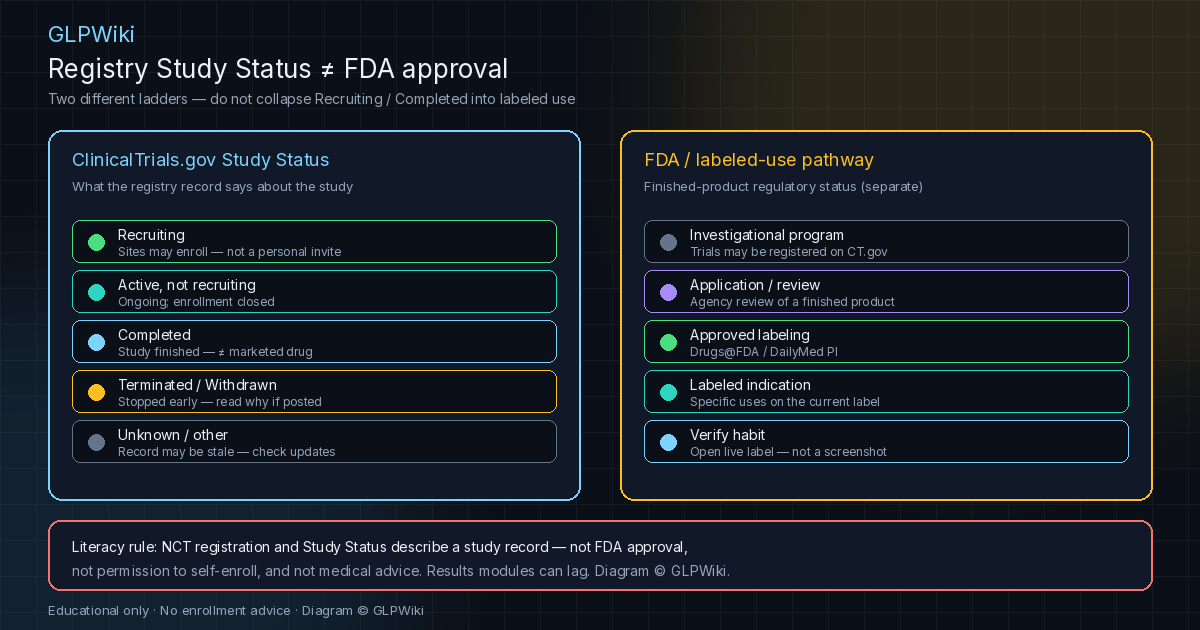Click the GLPWiki title at top
Viewport: 1200px width, 630px height.
[x=91, y=35]
